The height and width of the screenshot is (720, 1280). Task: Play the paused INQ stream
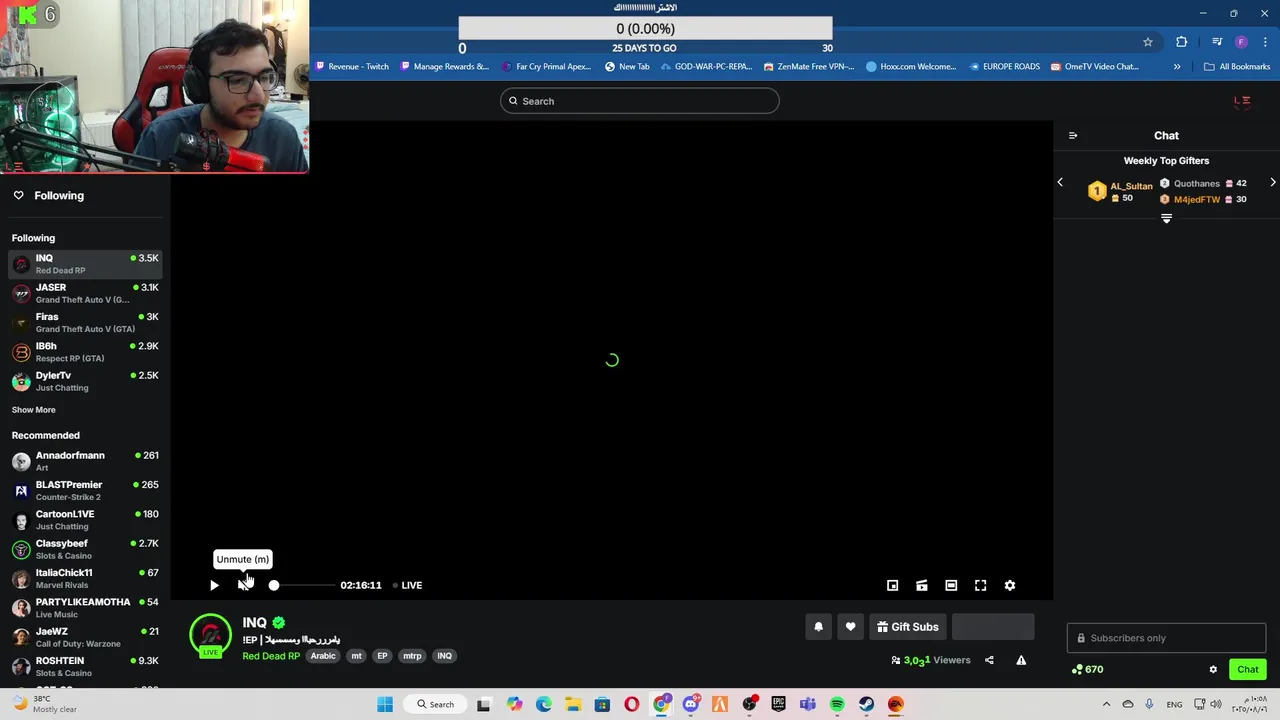[x=214, y=585]
